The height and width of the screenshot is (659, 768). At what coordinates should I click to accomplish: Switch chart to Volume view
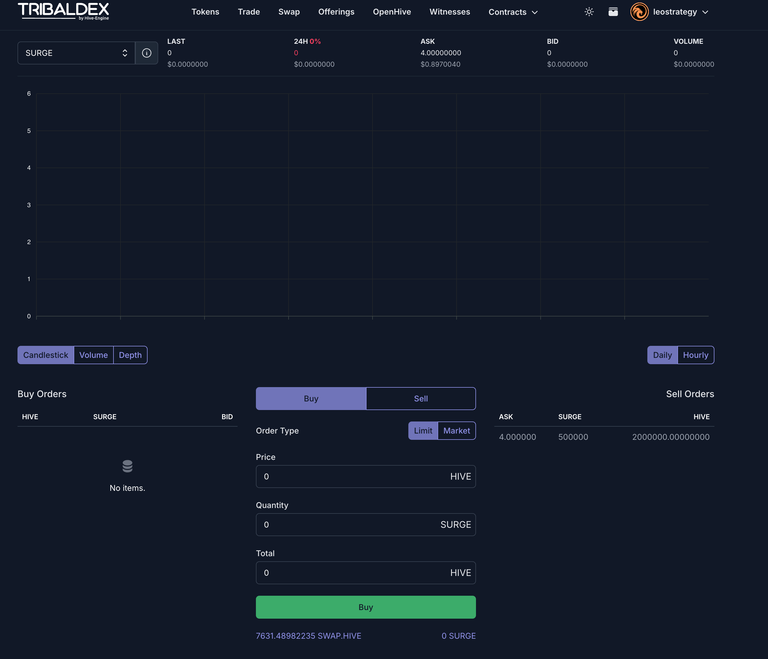94,355
